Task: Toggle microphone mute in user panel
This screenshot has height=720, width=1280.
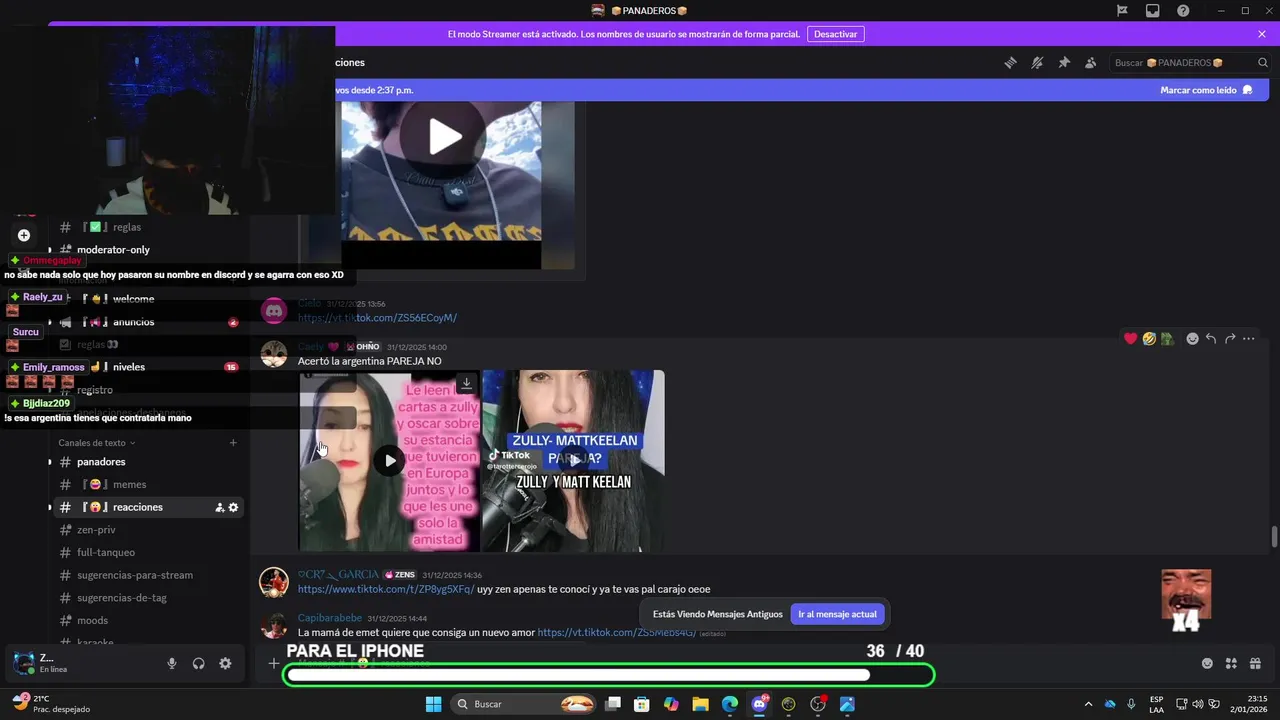Action: pos(172,663)
